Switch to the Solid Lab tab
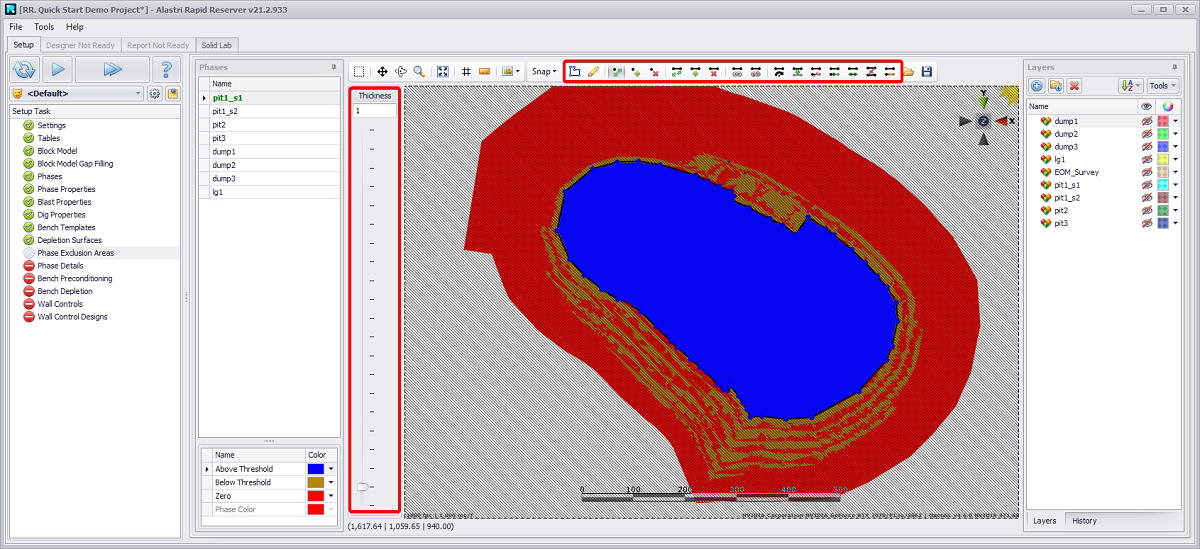Screen dimensions: 1200x549 217,45
